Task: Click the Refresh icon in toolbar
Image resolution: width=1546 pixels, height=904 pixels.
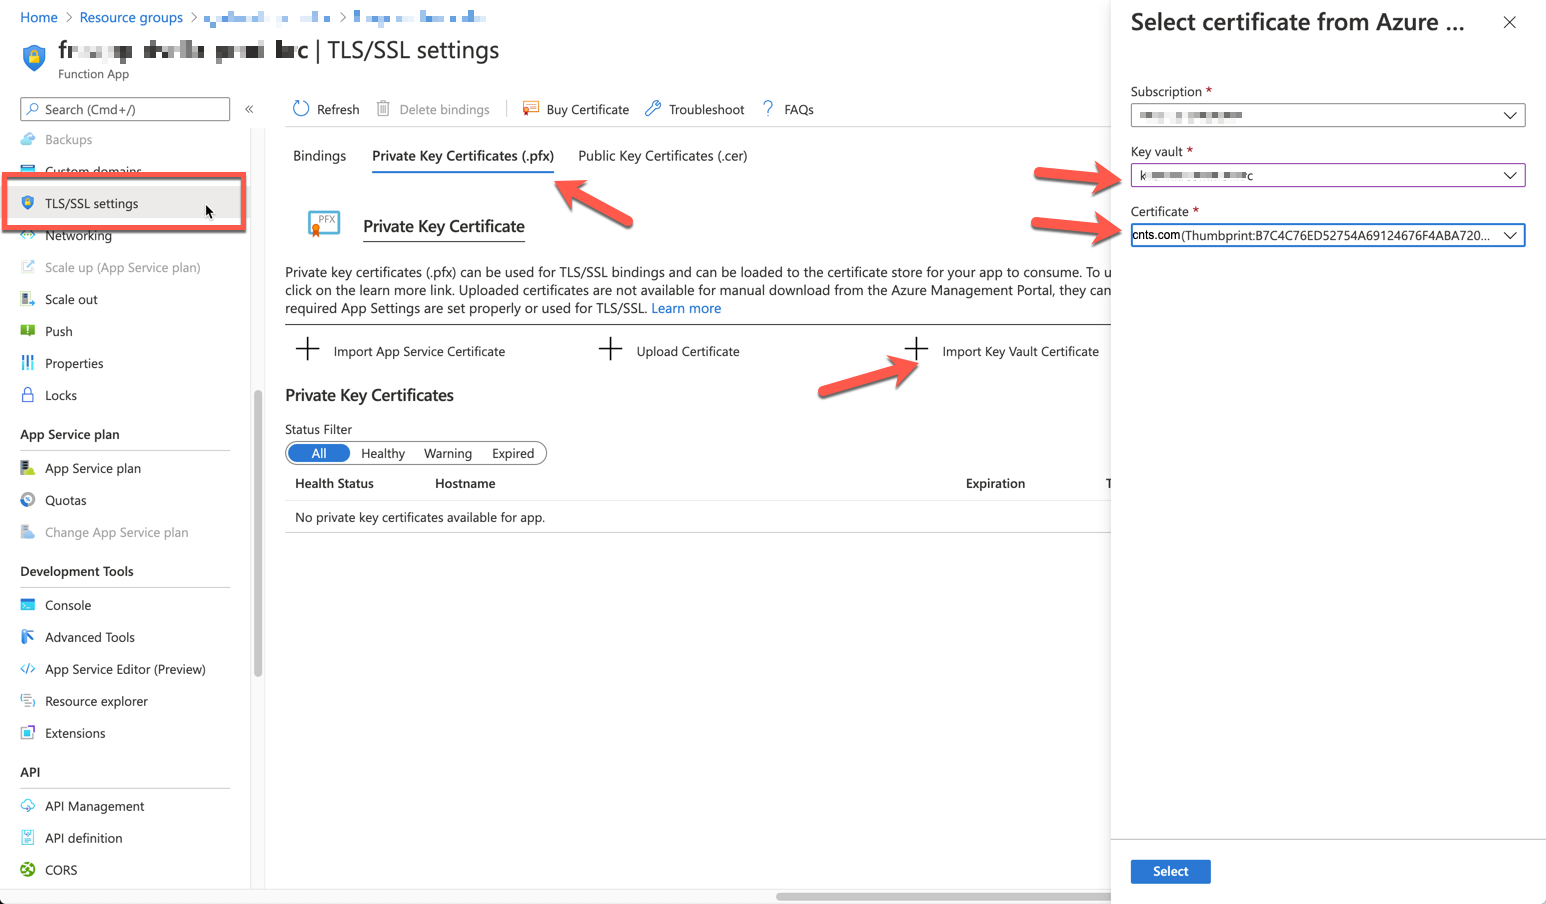Action: [x=301, y=109]
